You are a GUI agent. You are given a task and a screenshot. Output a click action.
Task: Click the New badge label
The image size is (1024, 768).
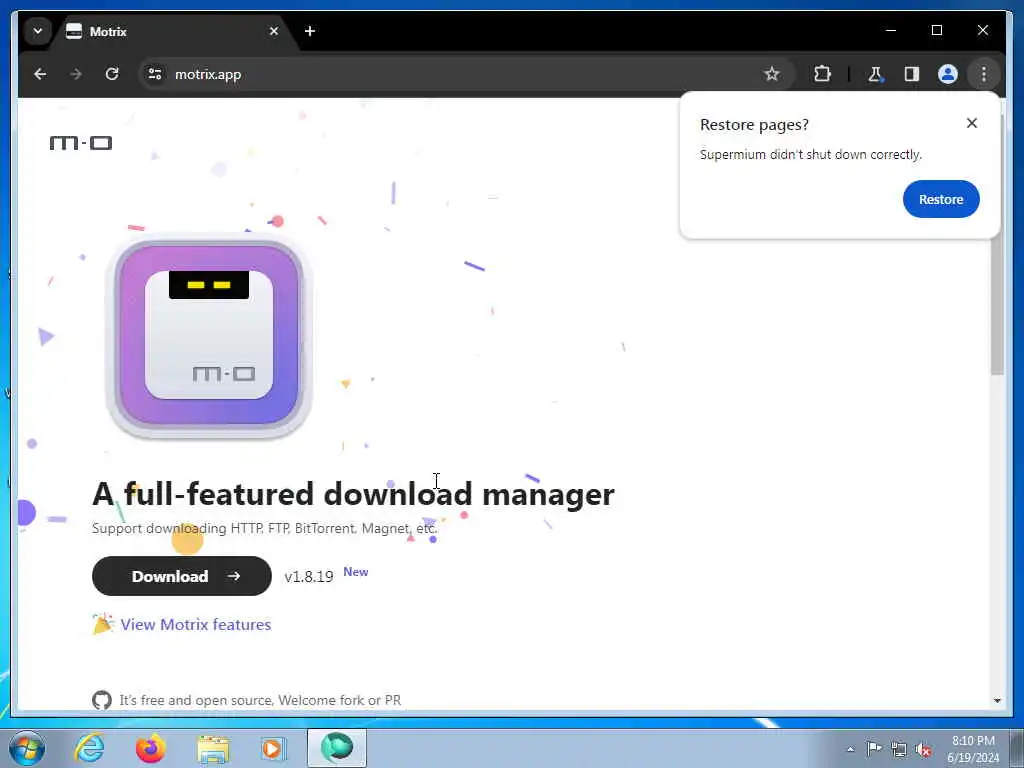tap(356, 572)
